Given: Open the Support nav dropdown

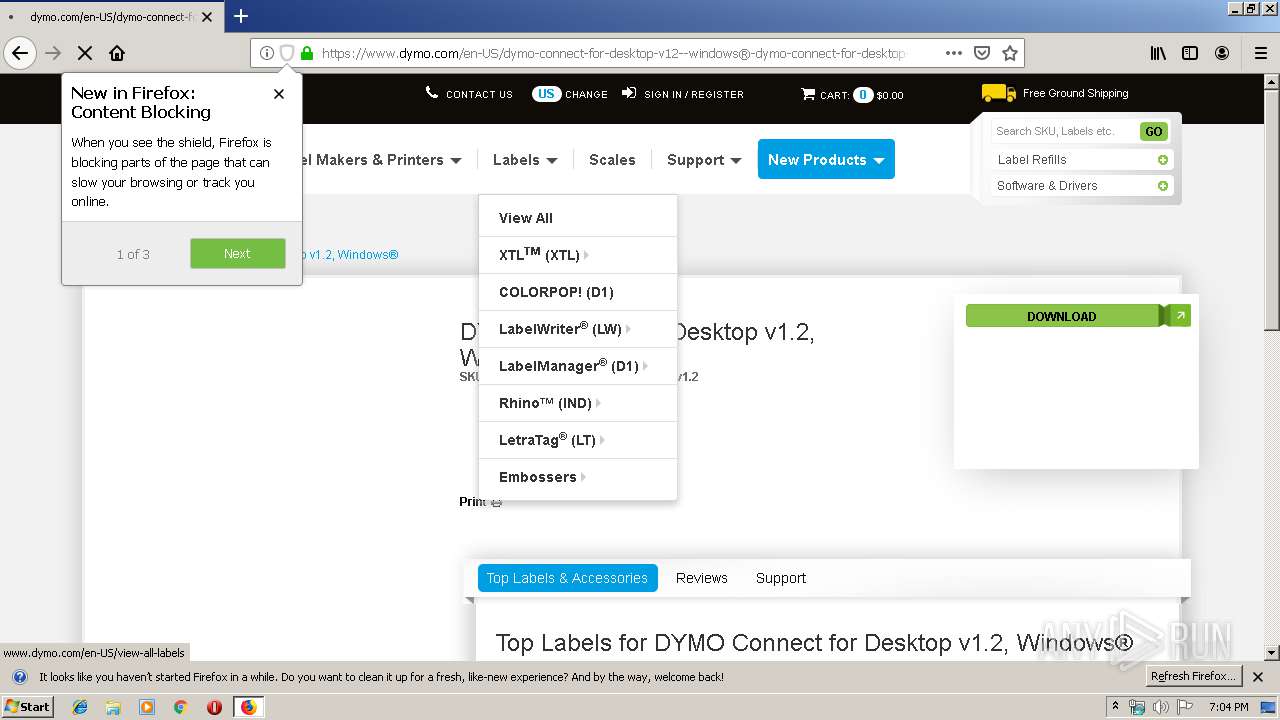Looking at the screenshot, I should [x=704, y=160].
